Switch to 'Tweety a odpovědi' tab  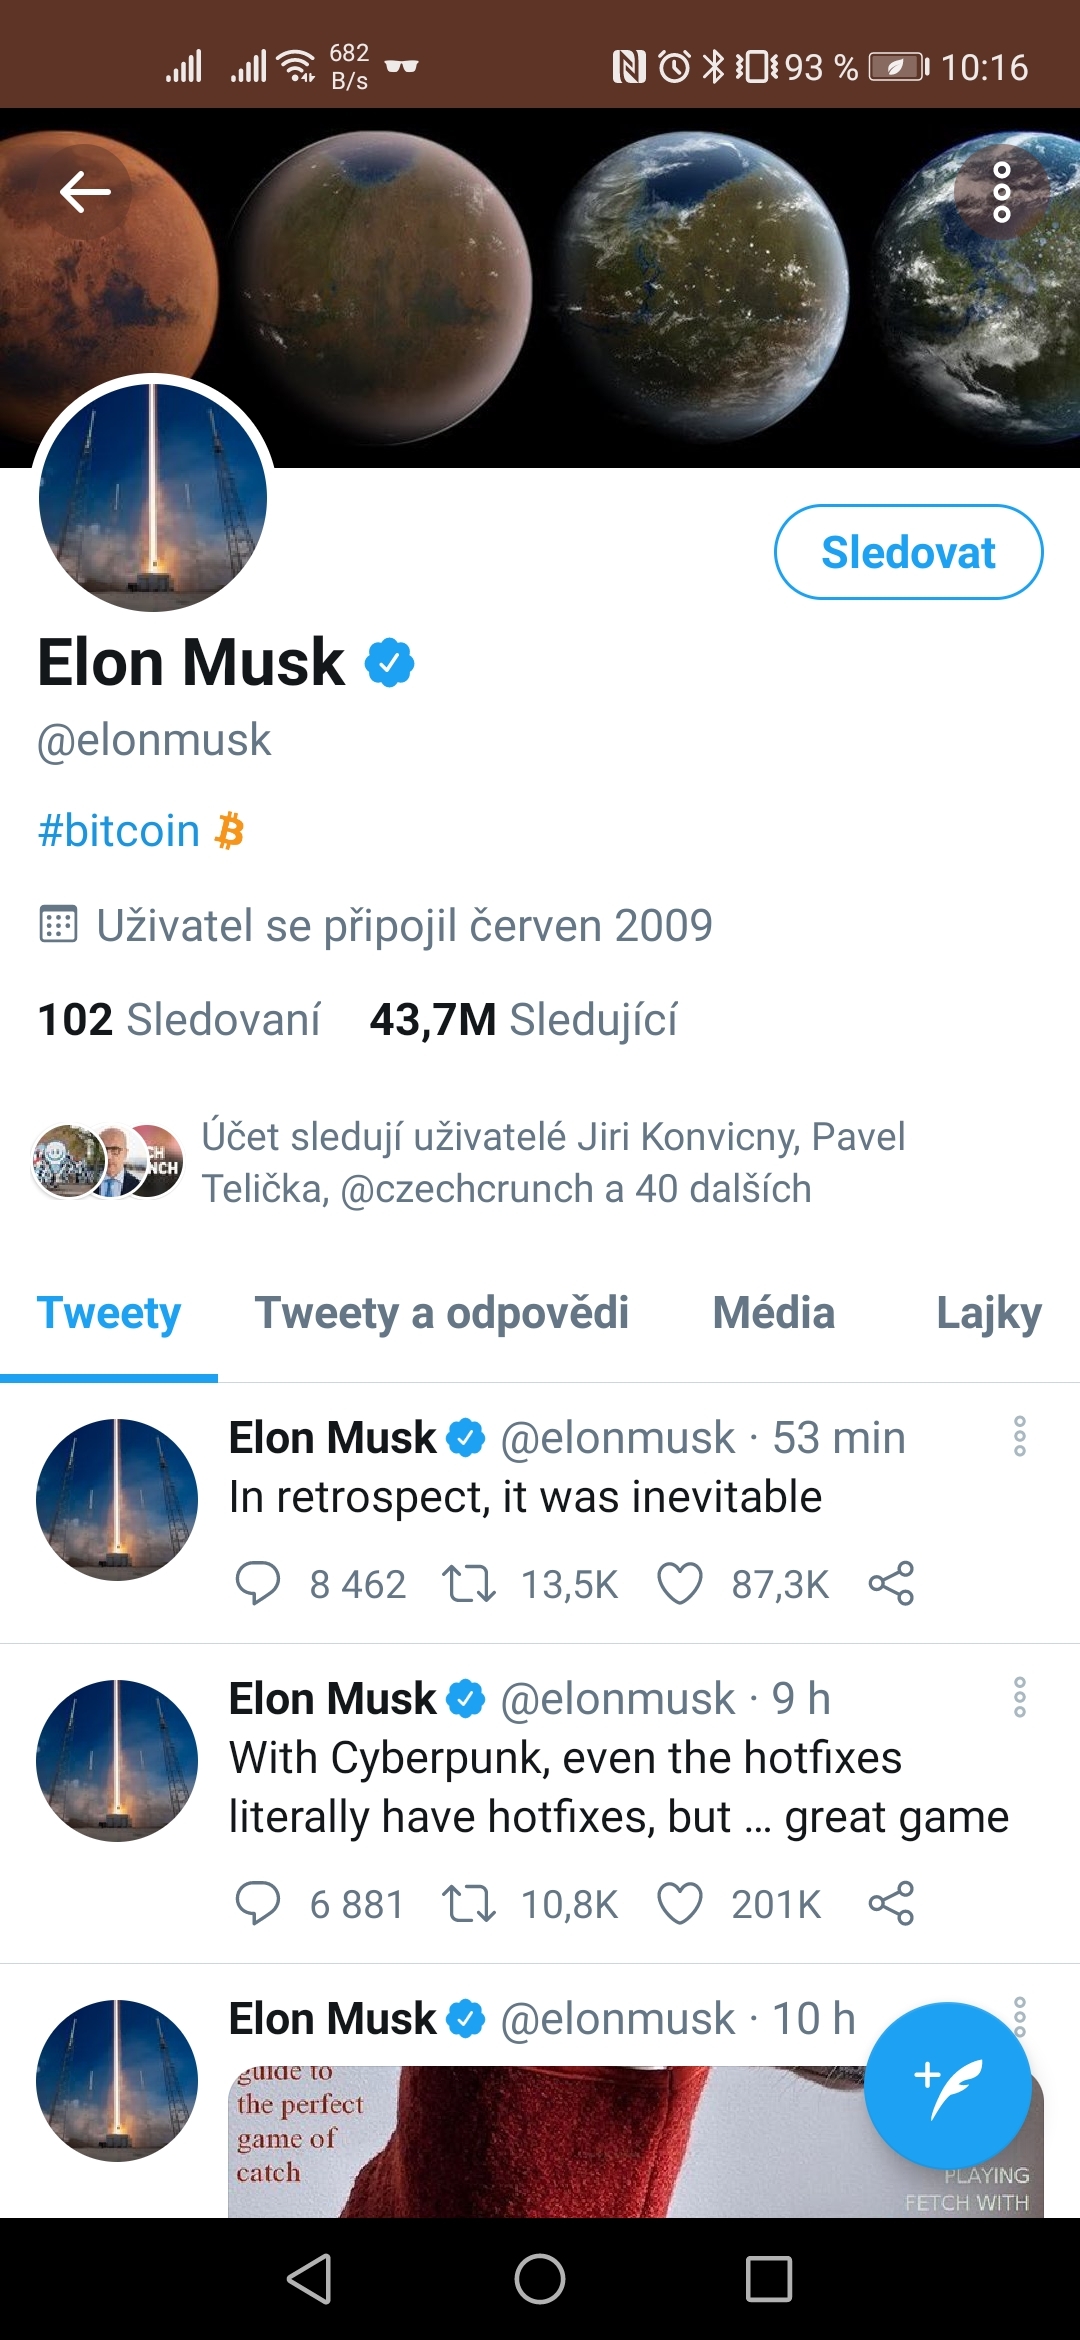pyautogui.click(x=441, y=1313)
